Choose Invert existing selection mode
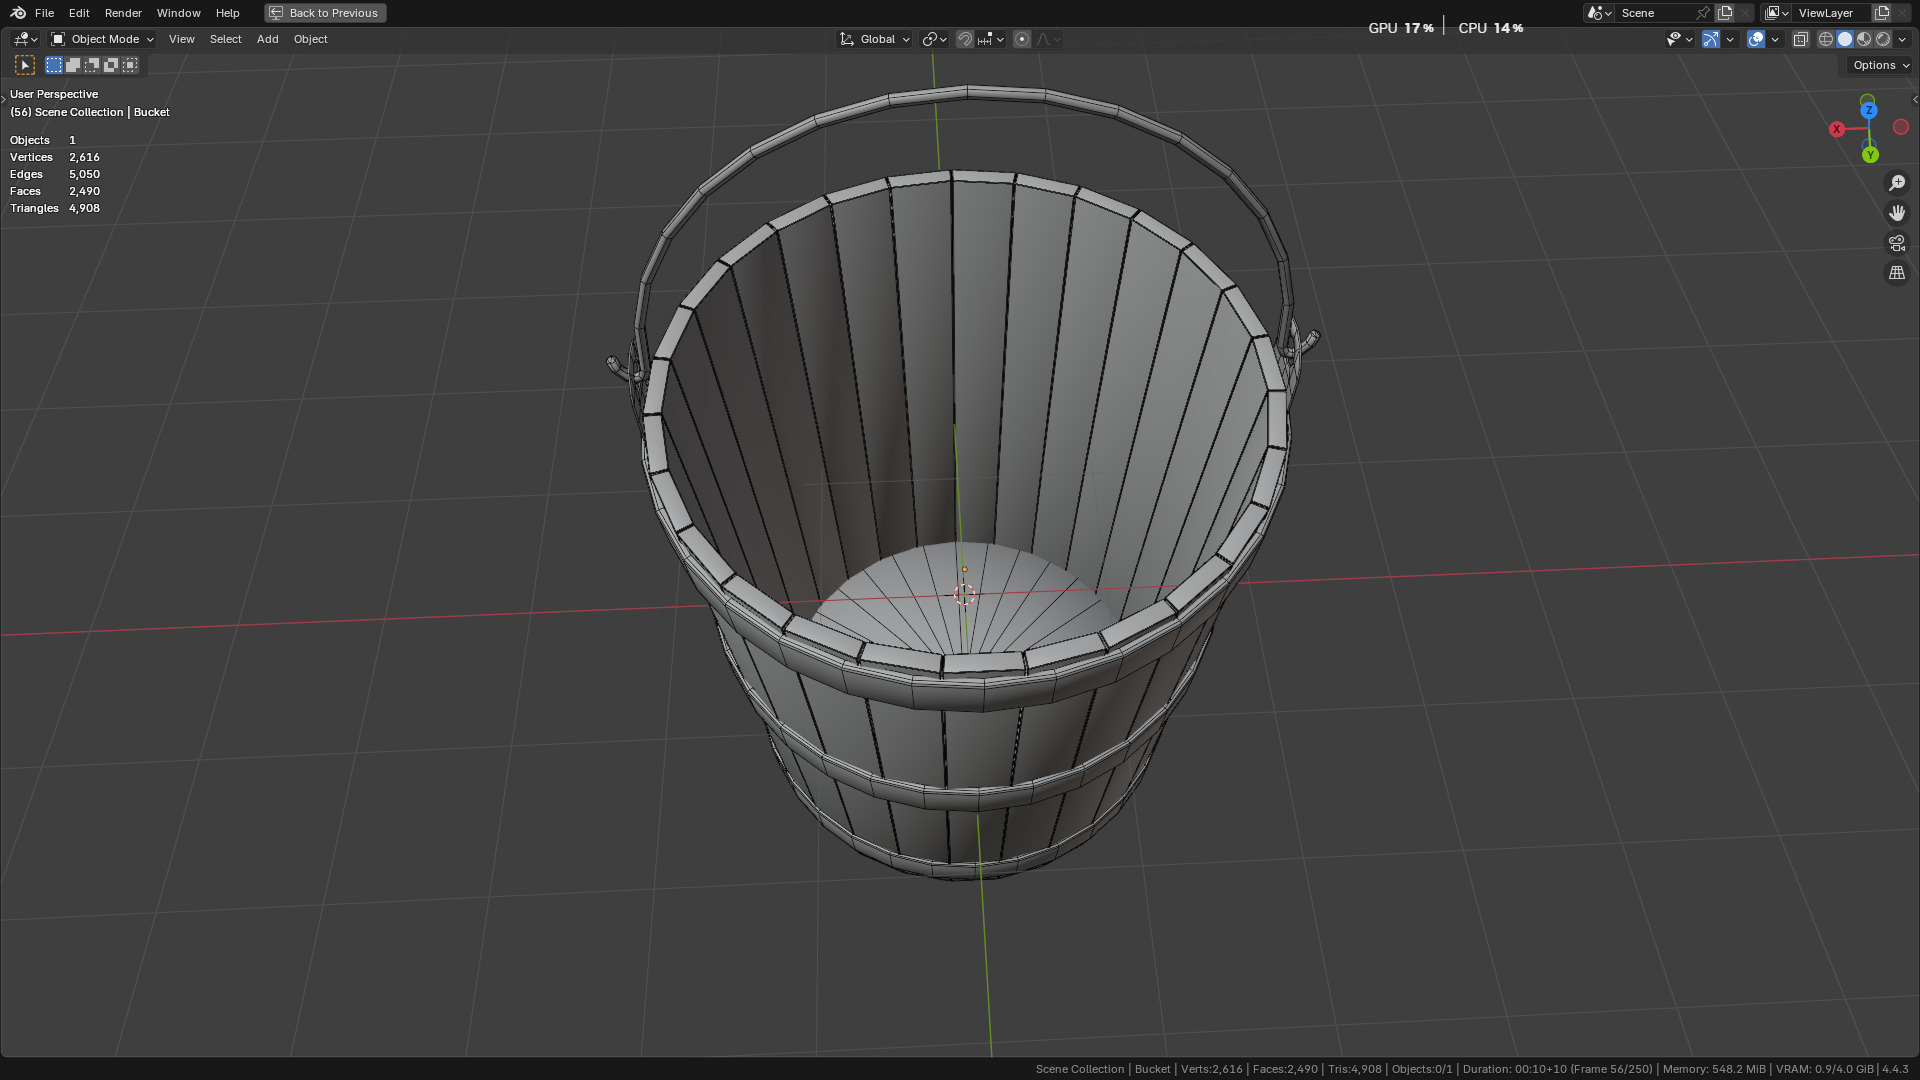This screenshot has width=1920, height=1080. point(111,65)
